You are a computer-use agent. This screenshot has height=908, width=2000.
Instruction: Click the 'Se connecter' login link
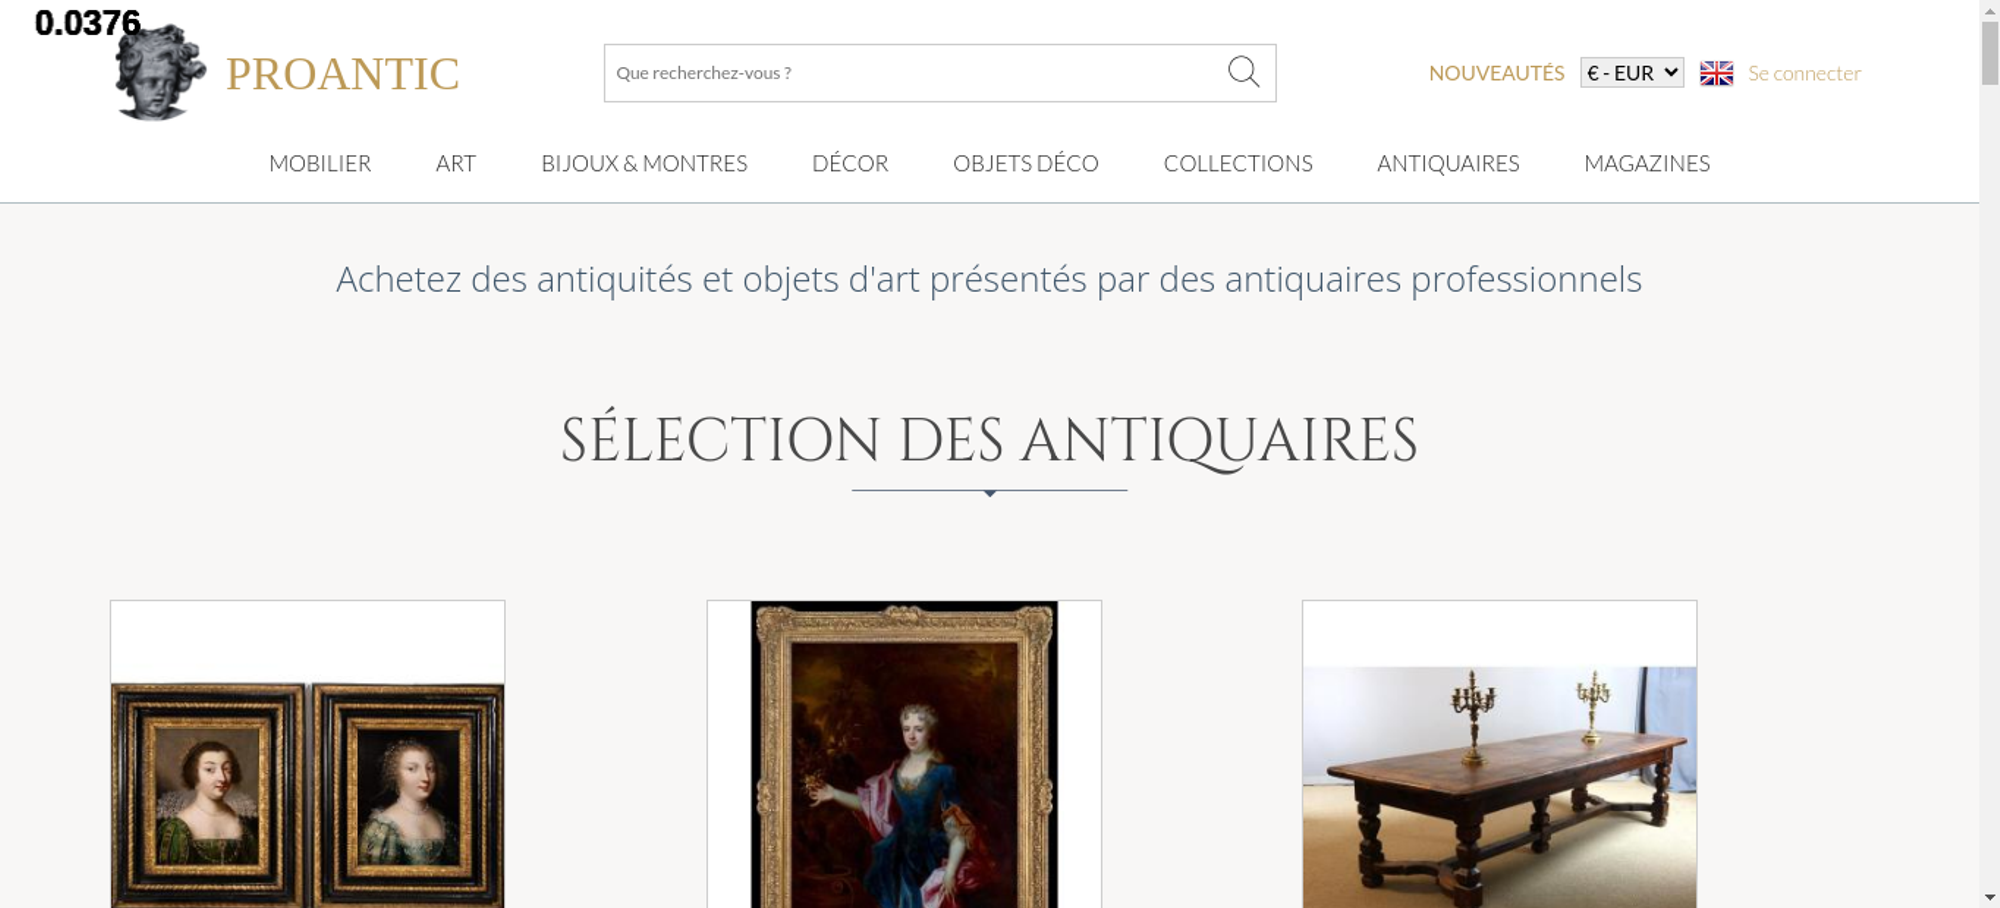point(1804,73)
